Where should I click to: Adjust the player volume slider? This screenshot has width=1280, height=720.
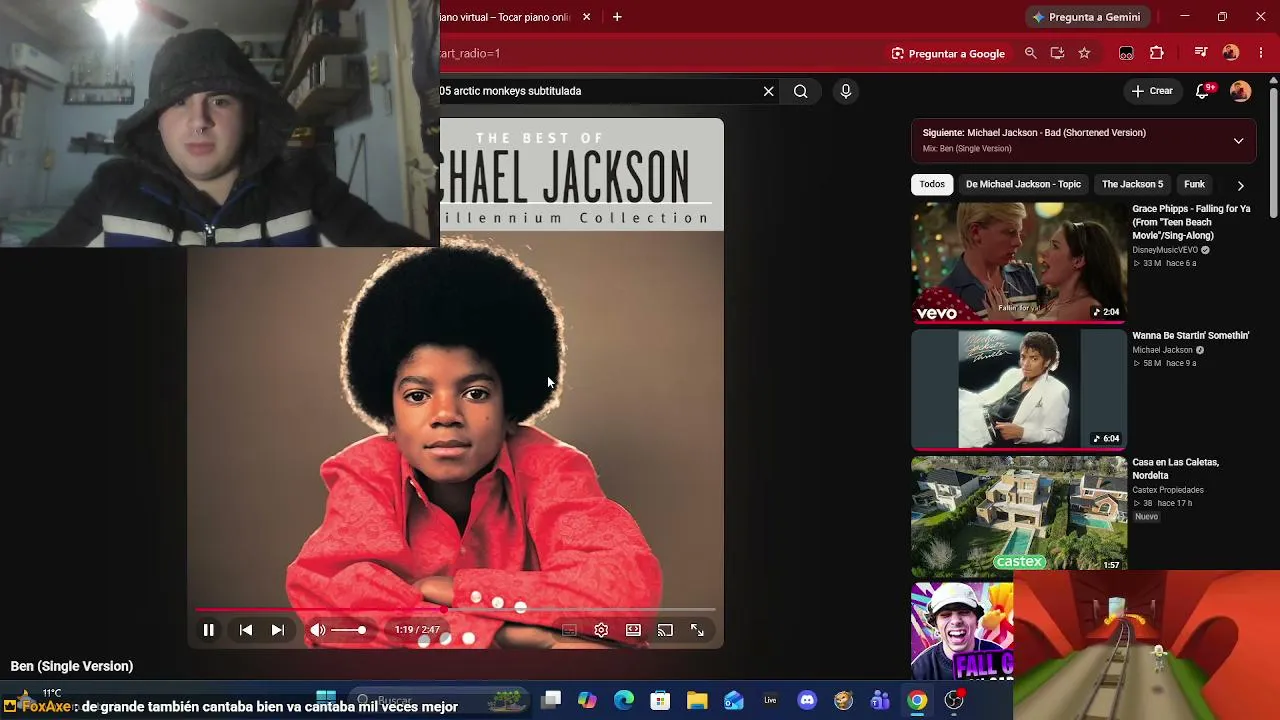click(x=348, y=630)
